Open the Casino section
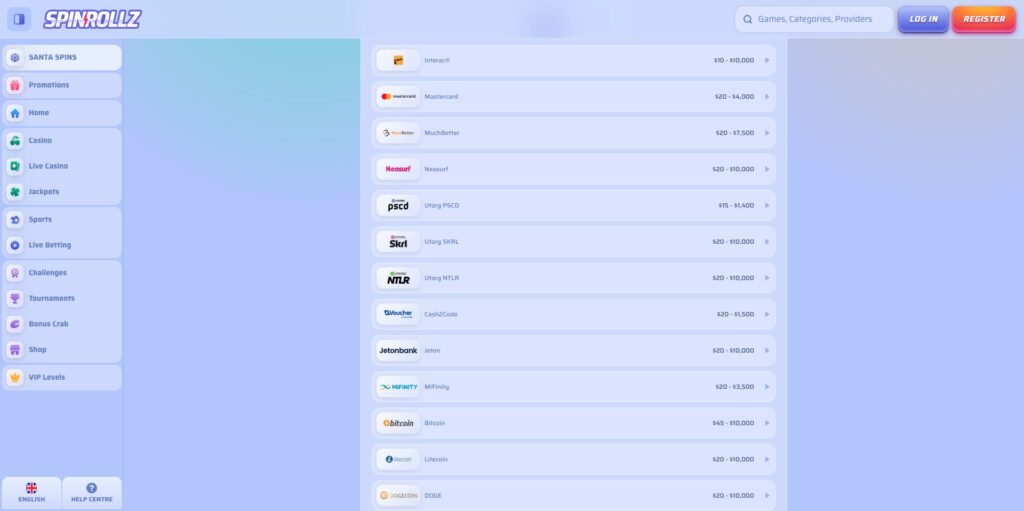 pos(62,140)
